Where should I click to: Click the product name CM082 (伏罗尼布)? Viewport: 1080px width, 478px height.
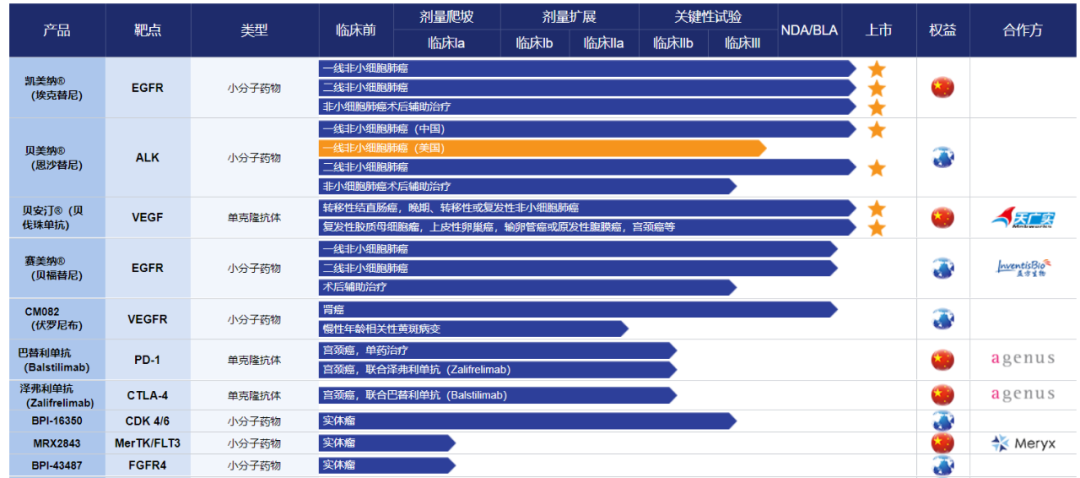(x=52, y=319)
